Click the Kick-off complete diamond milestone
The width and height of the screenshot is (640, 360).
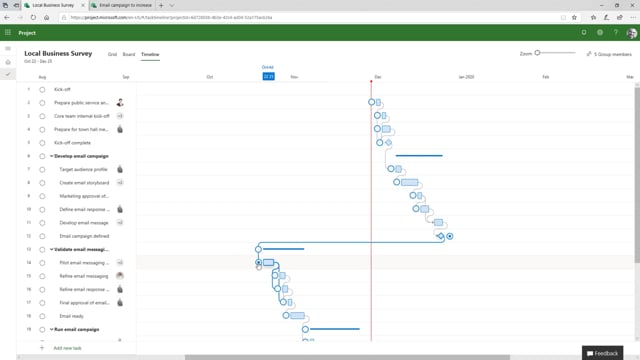[x=389, y=142]
